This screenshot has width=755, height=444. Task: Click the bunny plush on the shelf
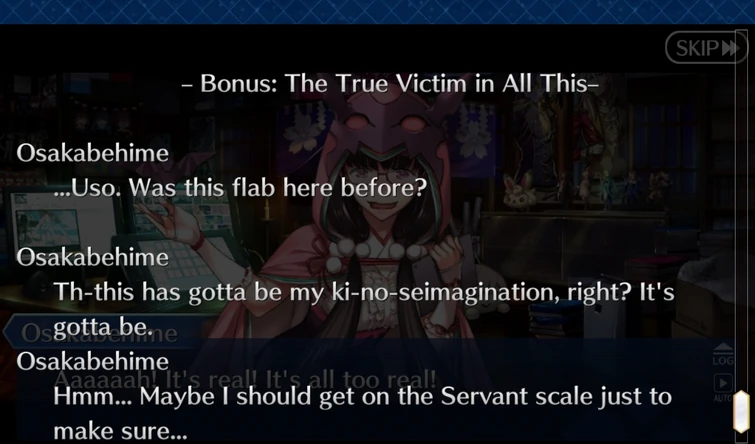[520, 192]
